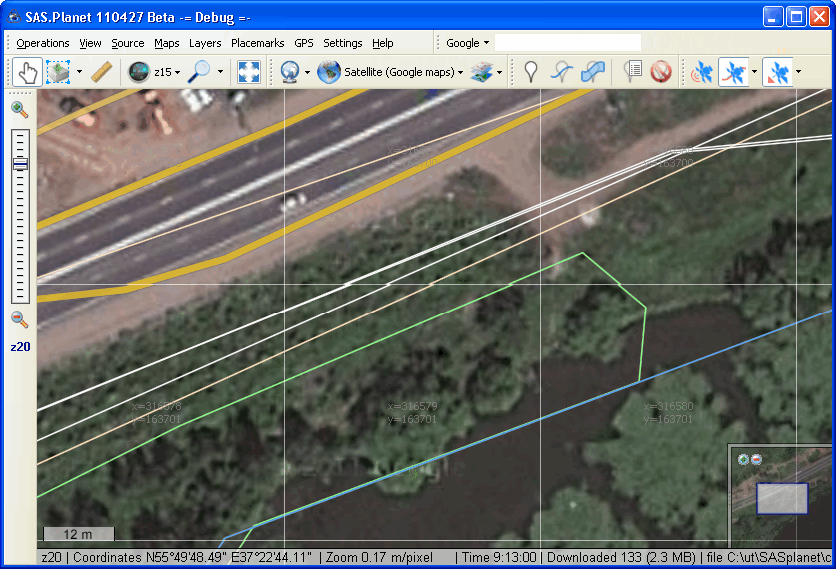836x569 pixels.
Task: Click the vertical zoom level slider handle
Action: pos(20,164)
